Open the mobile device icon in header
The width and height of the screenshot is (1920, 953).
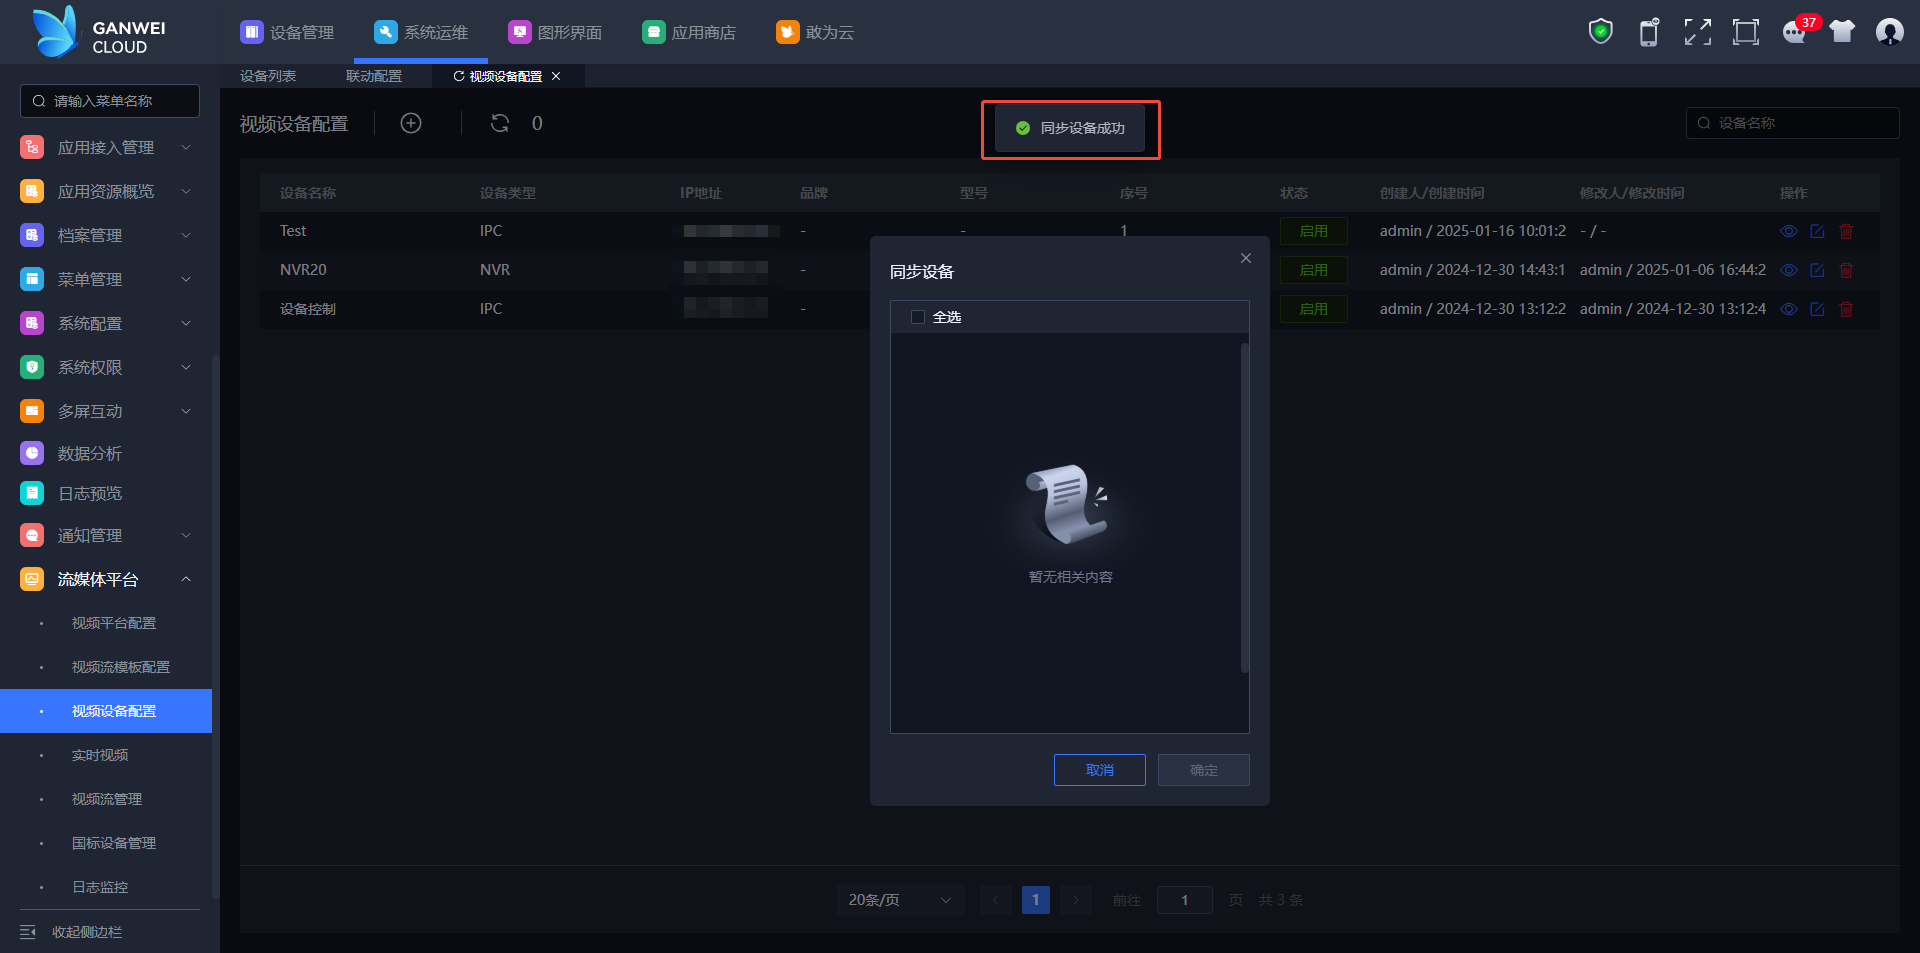tap(1649, 32)
